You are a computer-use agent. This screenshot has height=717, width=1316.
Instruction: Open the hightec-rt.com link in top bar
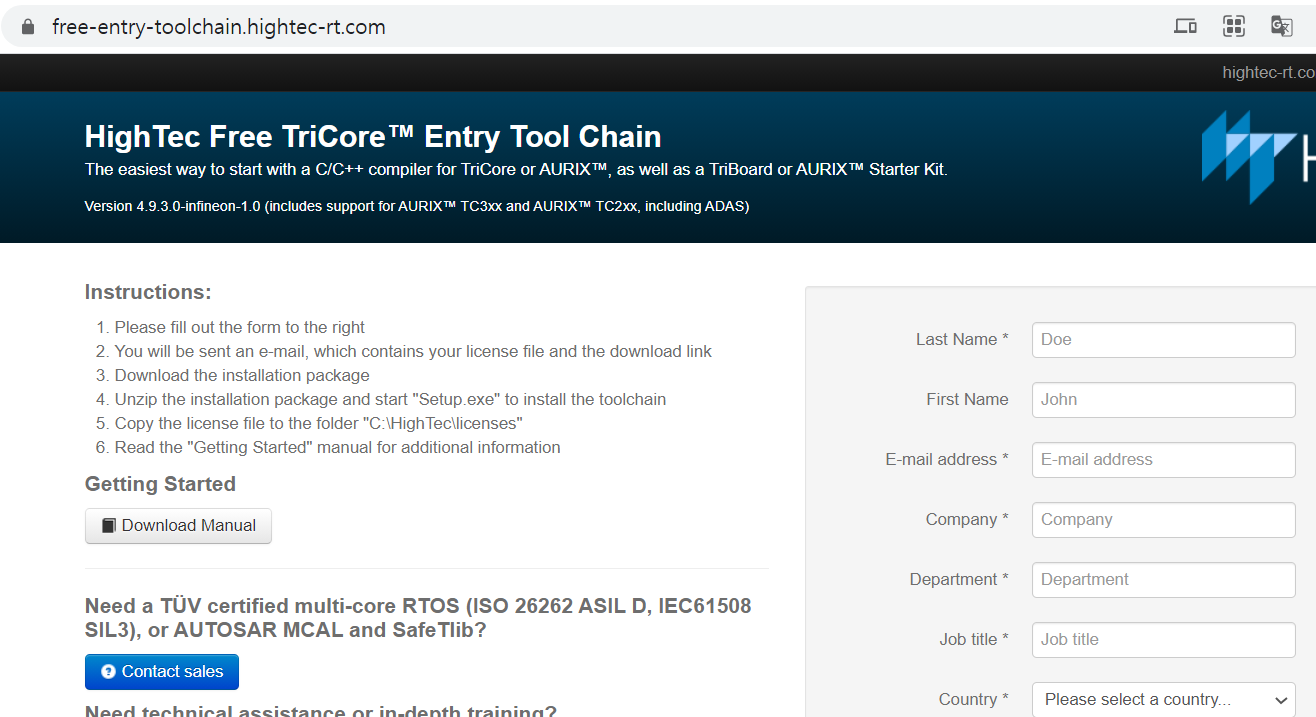1268,73
